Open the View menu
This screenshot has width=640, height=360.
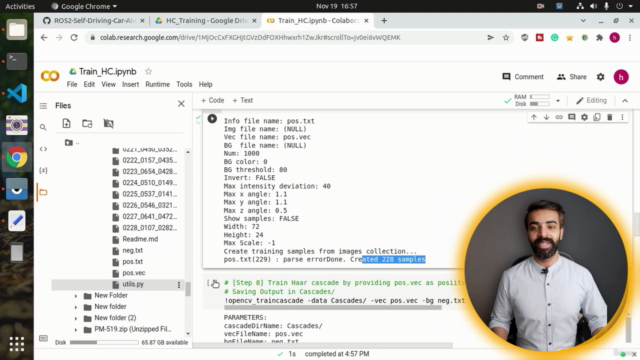click(109, 84)
